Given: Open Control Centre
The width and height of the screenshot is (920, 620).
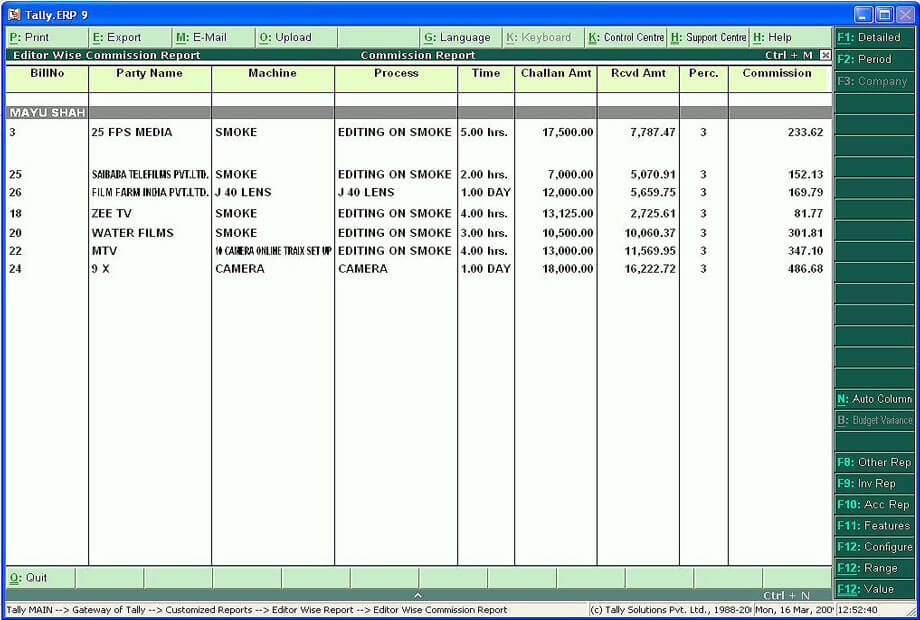Looking at the screenshot, I should [x=626, y=38].
